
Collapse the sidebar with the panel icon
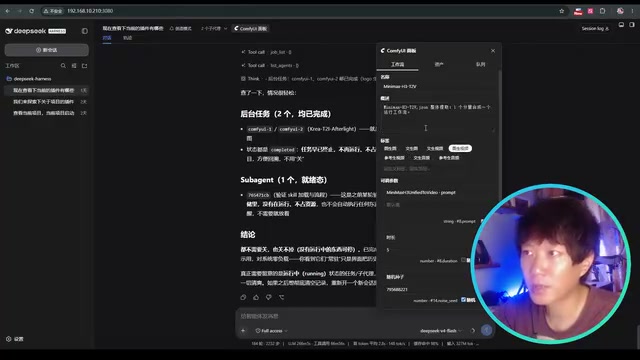(x=84, y=31)
